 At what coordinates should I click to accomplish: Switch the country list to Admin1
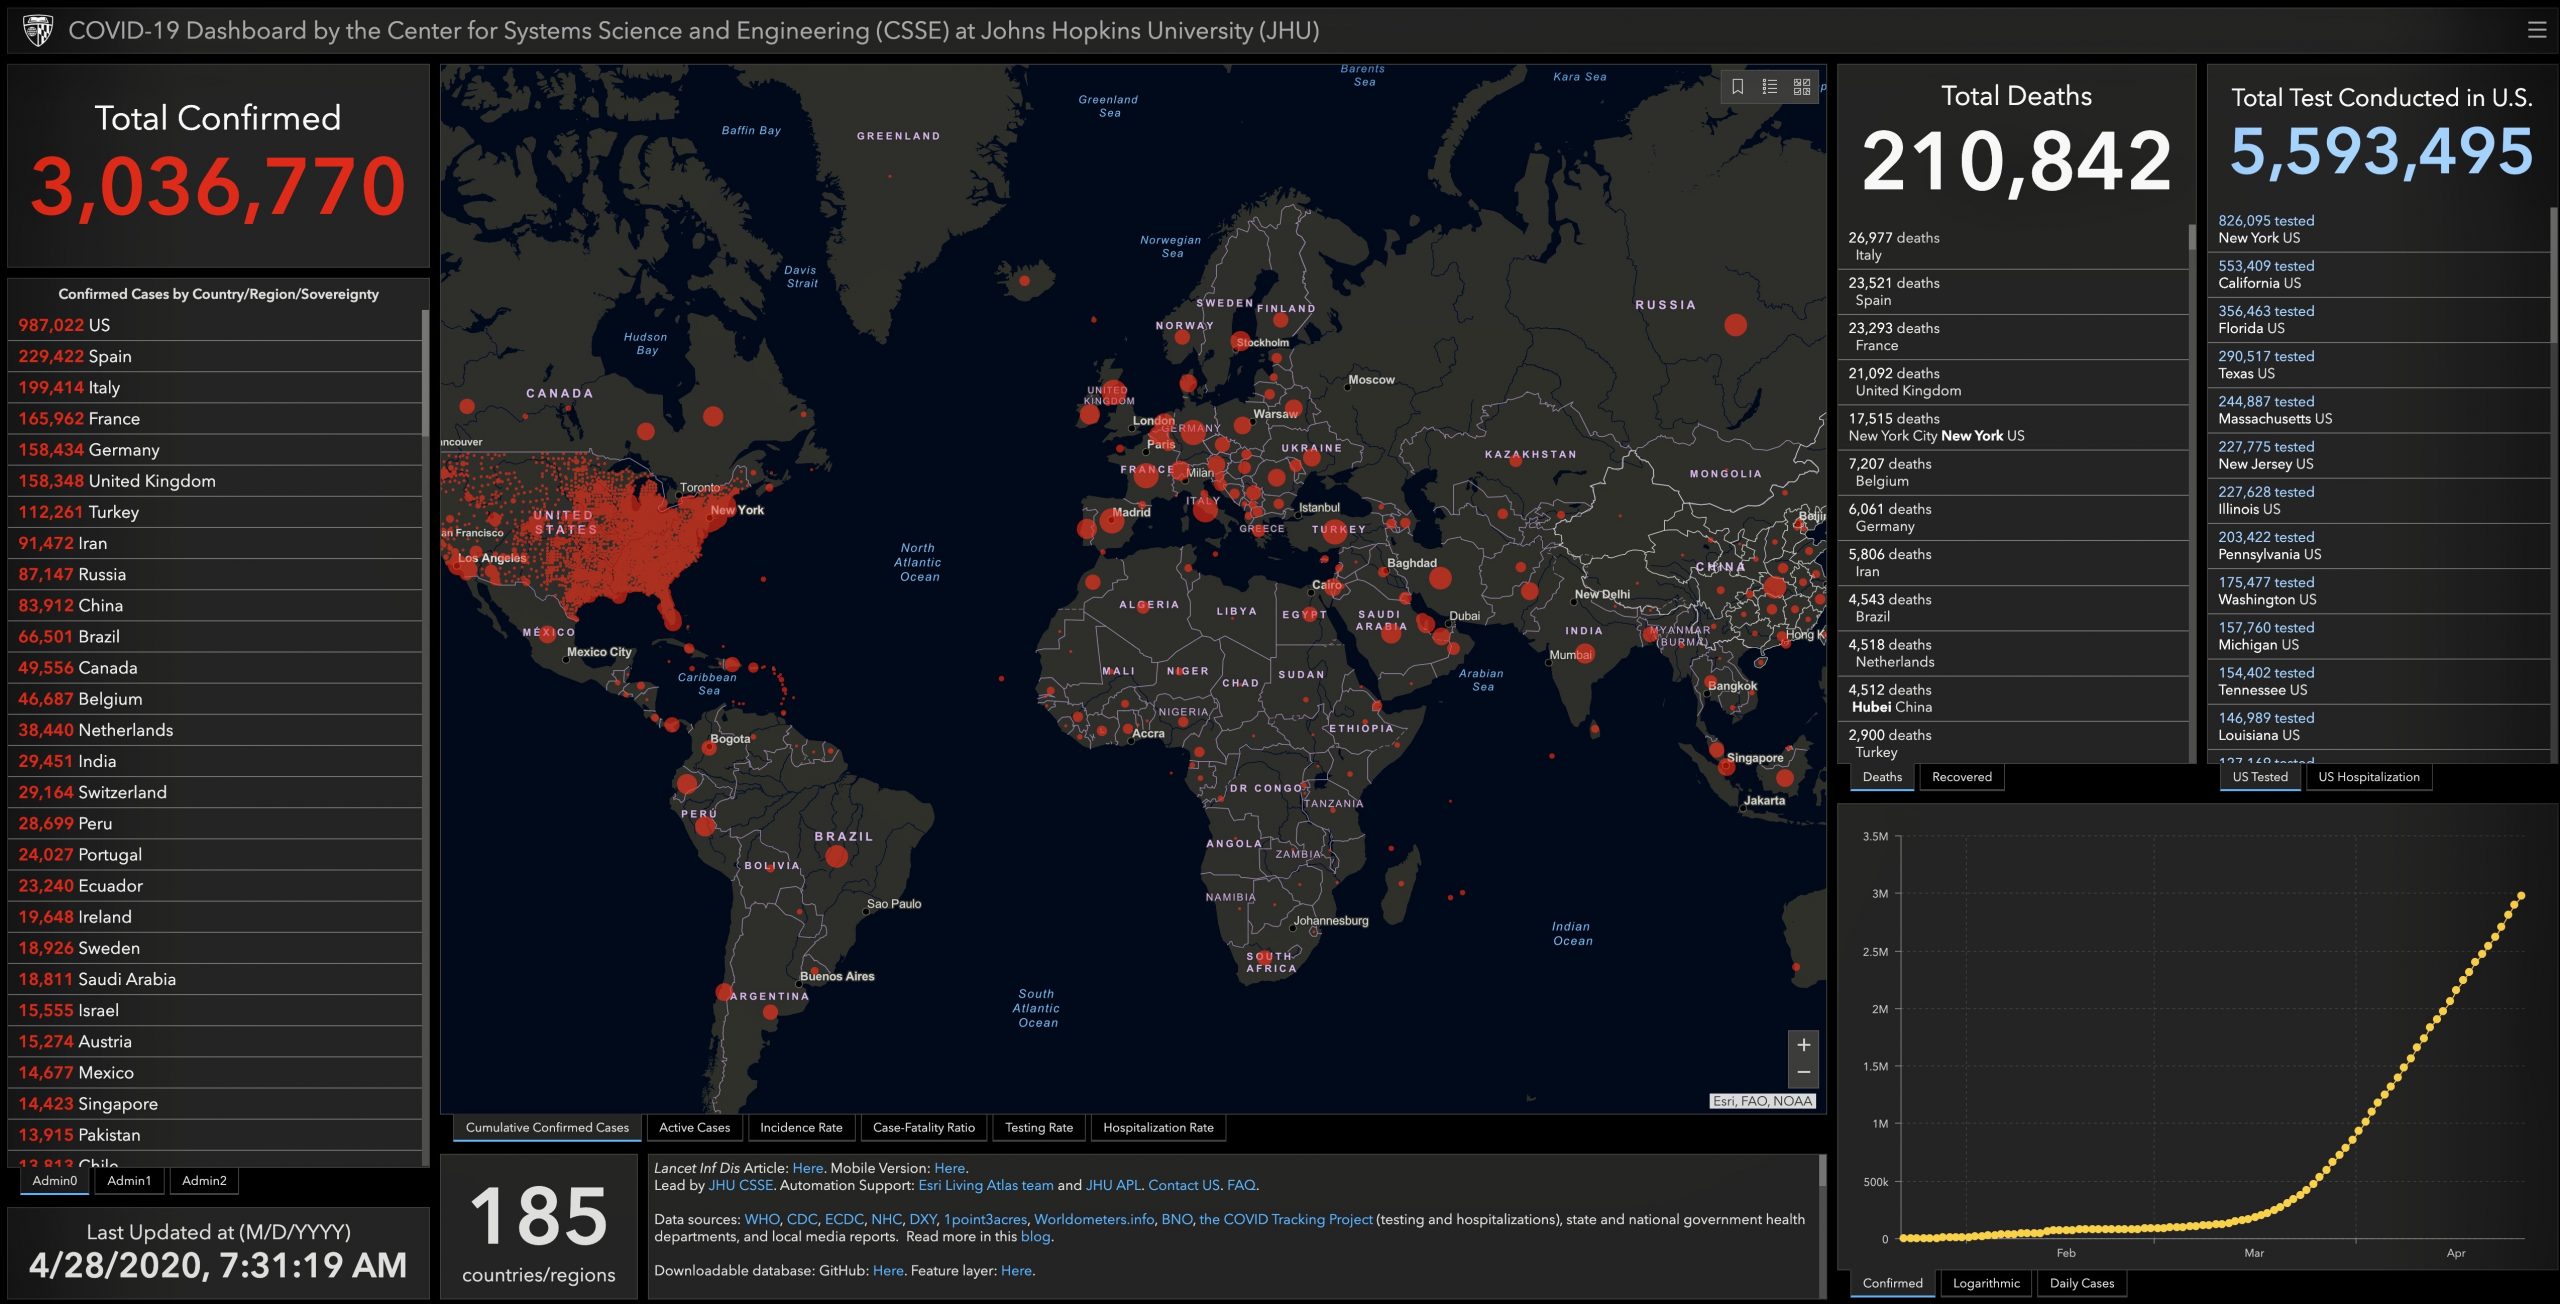(x=129, y=1181)
